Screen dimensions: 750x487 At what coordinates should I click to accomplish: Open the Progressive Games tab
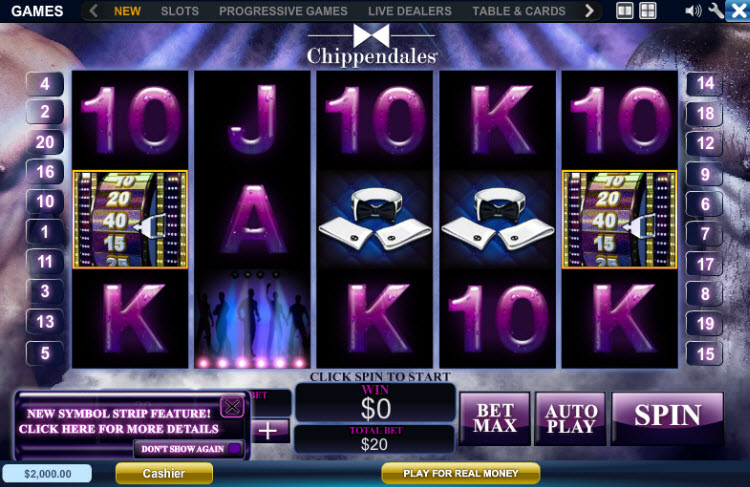283,11
